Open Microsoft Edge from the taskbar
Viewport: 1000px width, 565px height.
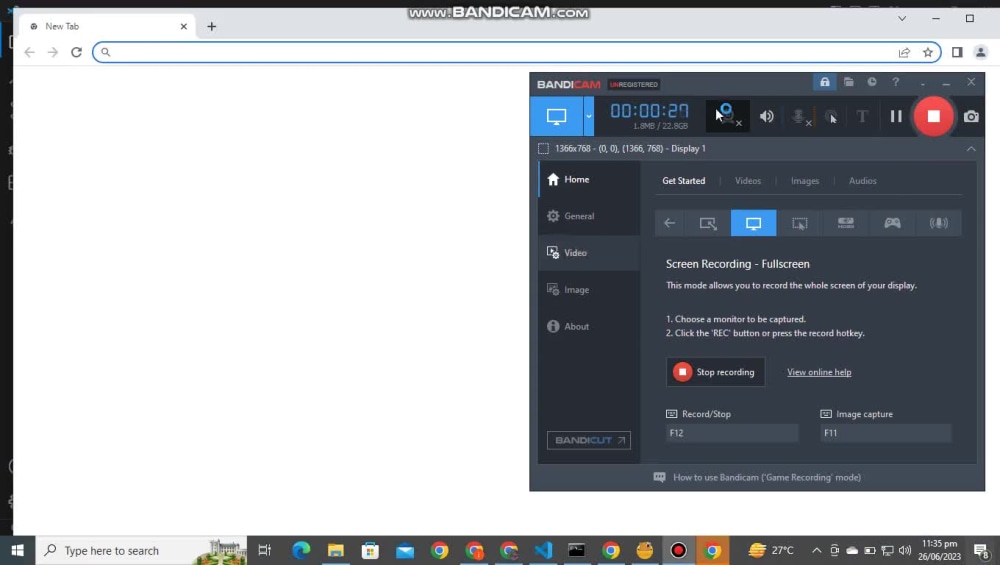[301, 550]
